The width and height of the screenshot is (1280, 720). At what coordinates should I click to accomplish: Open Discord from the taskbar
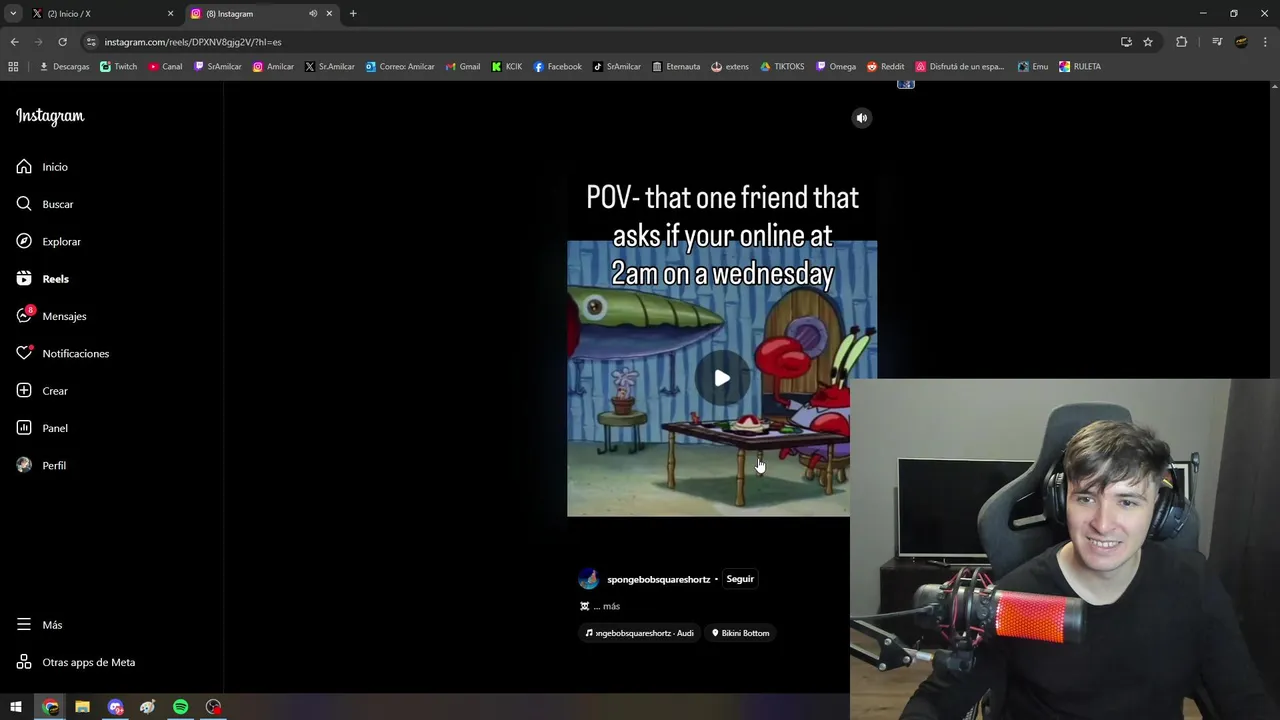click(x=116, y=707)
